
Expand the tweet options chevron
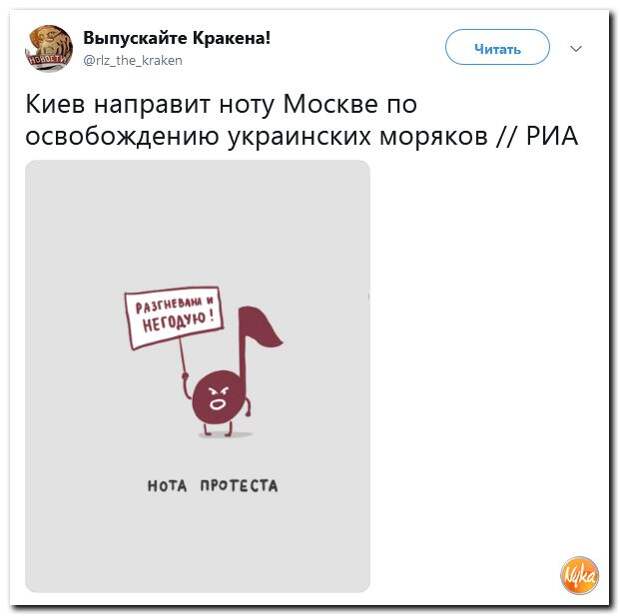[x=576, y=49]
